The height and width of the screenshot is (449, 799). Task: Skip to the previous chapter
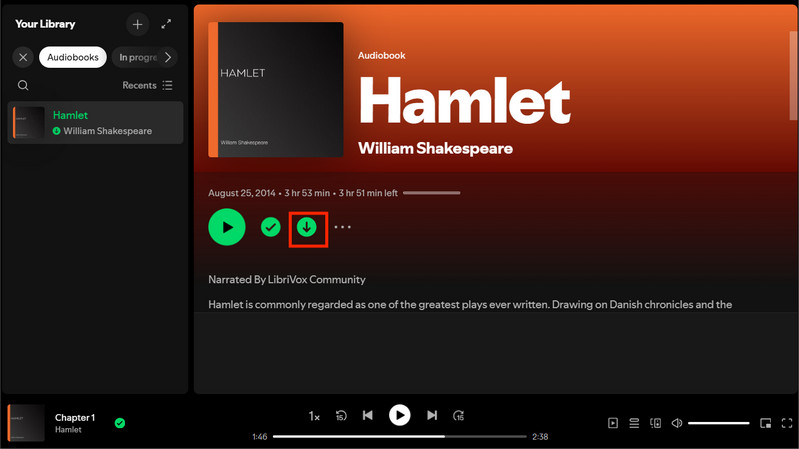(367, 415)
